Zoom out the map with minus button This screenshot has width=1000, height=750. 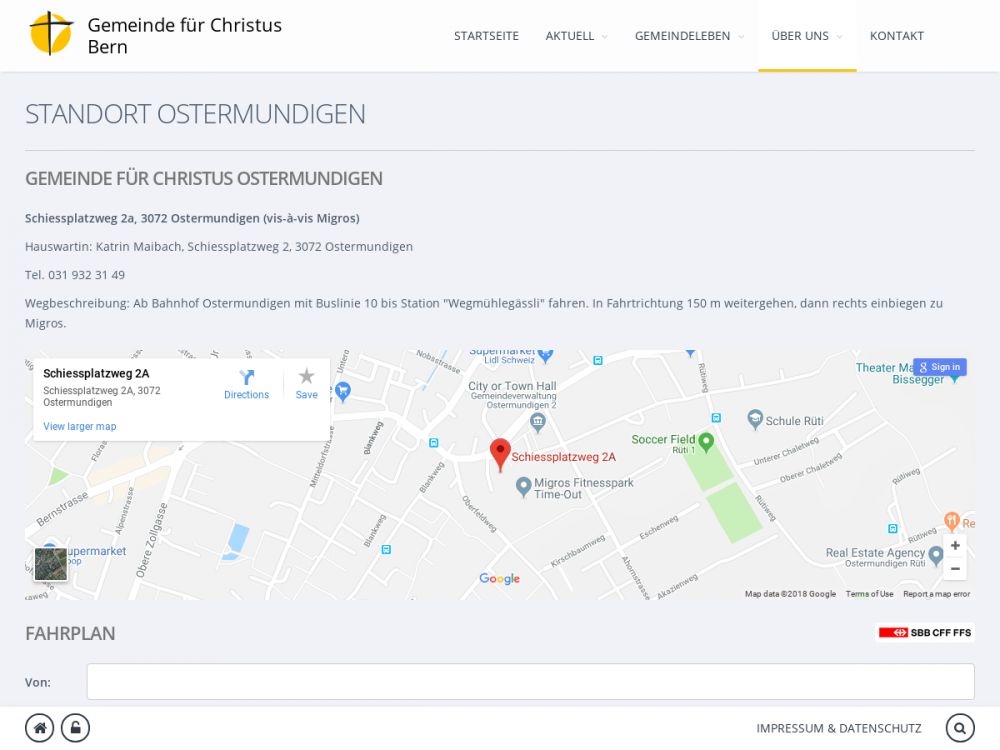click(955, 568)
